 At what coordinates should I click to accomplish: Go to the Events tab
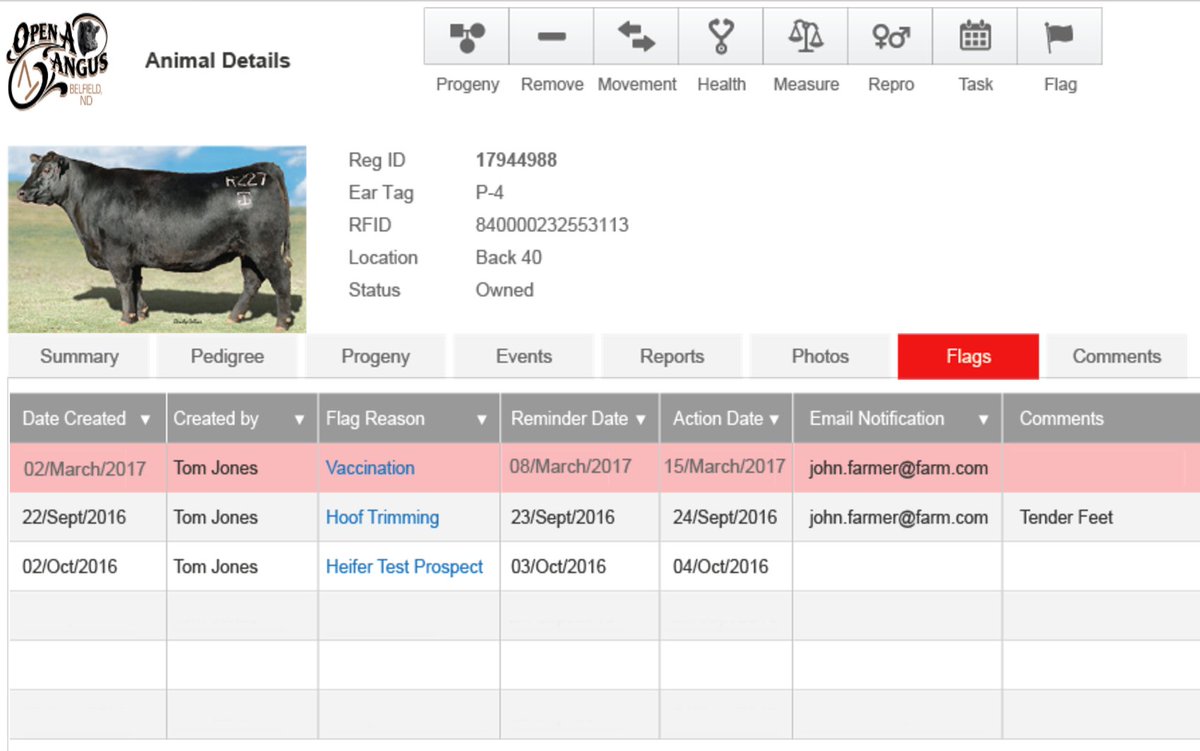(523, 357)
